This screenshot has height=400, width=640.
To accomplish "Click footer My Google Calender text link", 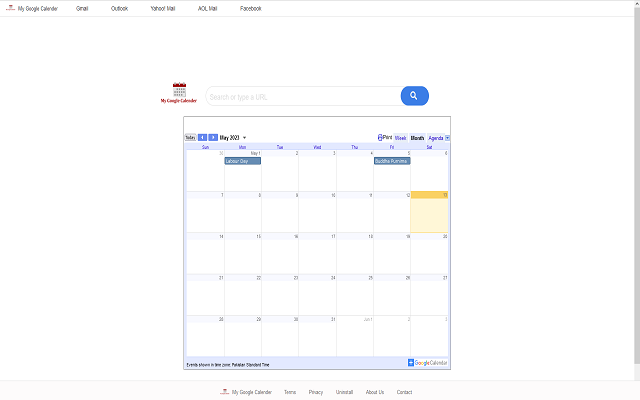I will [x=252, y=392].
